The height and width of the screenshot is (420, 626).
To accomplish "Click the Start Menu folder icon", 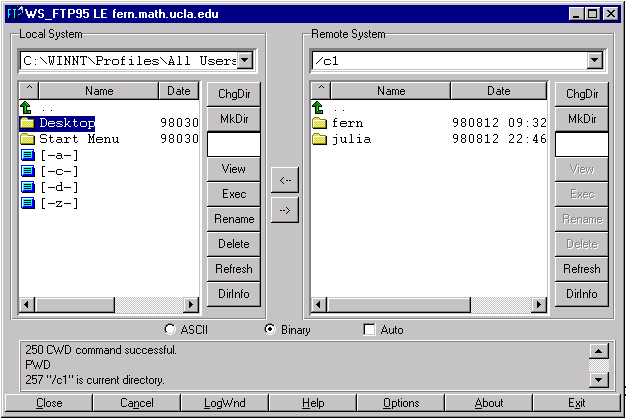I will click(27, 139).
